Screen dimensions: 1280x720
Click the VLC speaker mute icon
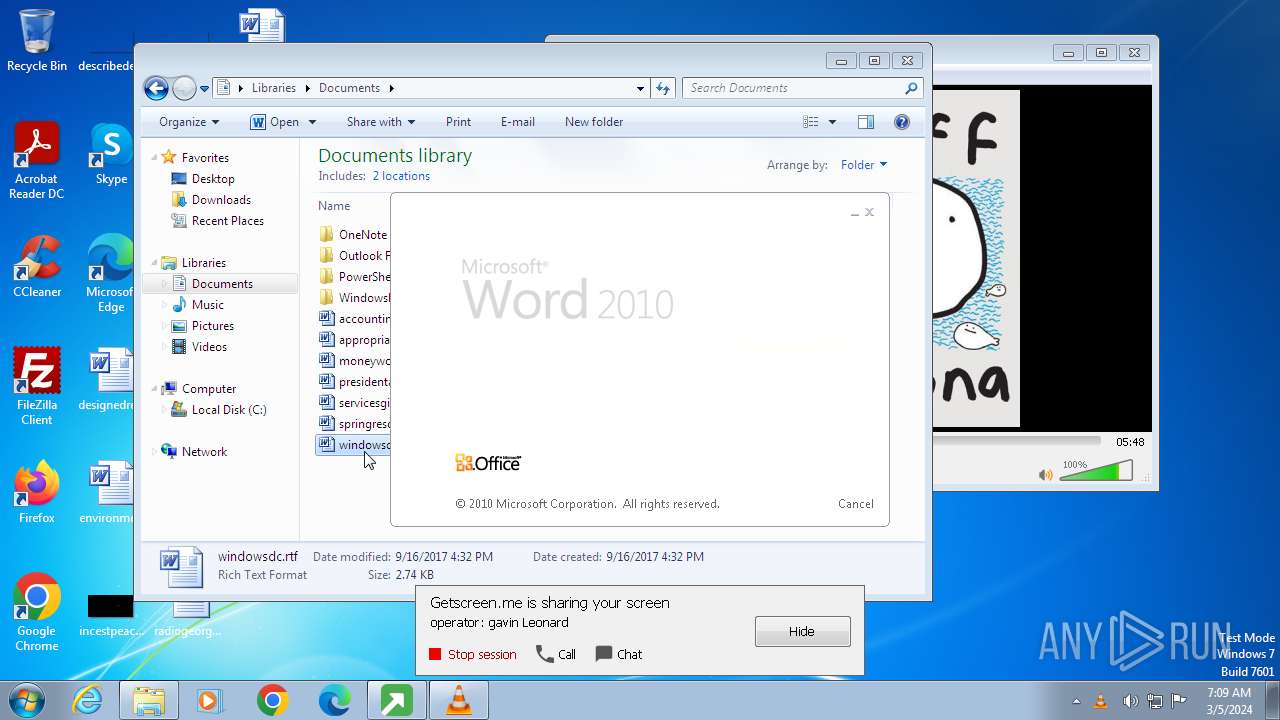click(1046, 474)
